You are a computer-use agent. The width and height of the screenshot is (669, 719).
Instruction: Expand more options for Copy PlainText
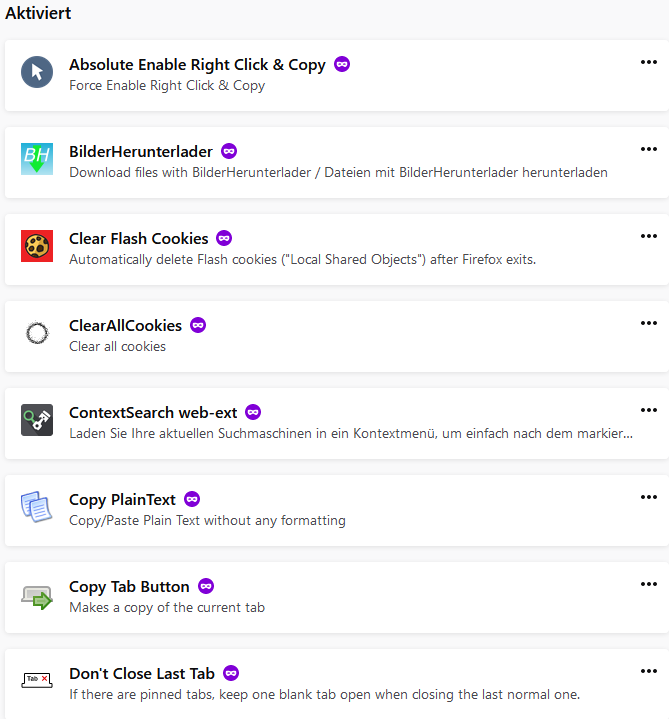(649, 497)
